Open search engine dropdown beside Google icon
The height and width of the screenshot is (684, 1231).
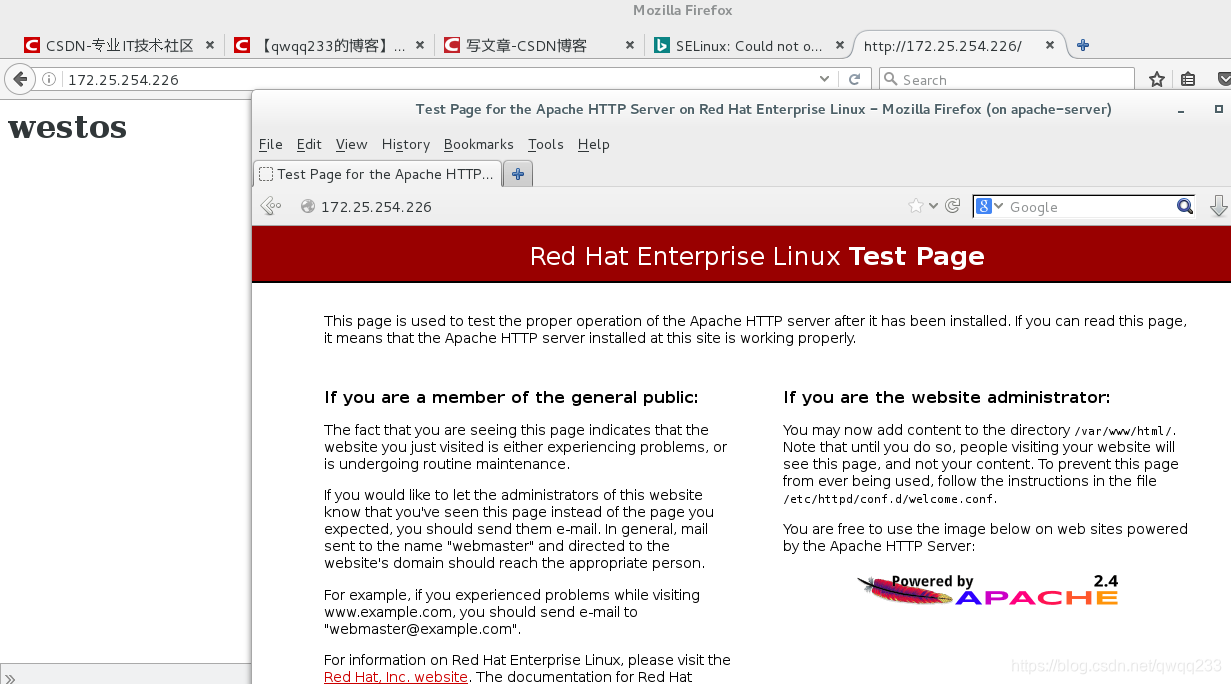pyautogui.click(x=998, y=206)
